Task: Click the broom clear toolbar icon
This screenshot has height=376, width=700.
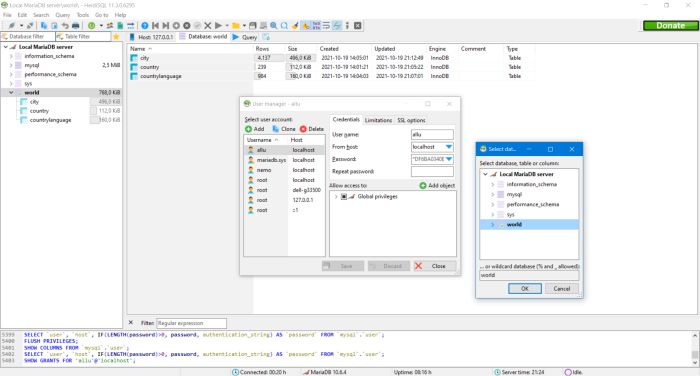Action: click(295, 25)
